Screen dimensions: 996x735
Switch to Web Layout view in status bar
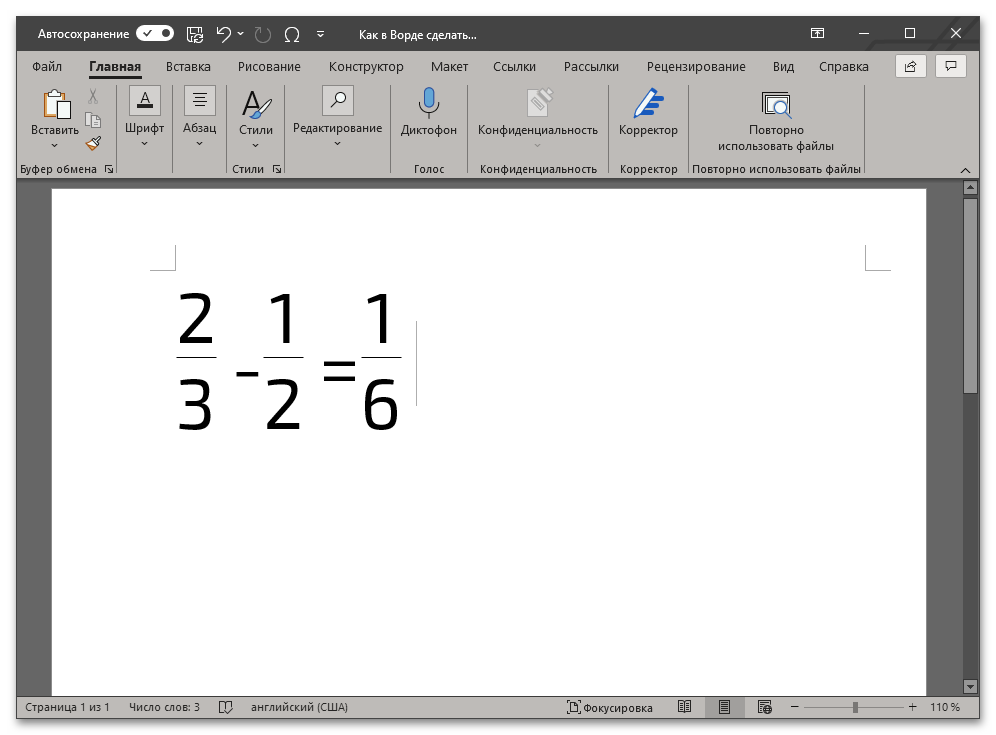tap(765, 707)
